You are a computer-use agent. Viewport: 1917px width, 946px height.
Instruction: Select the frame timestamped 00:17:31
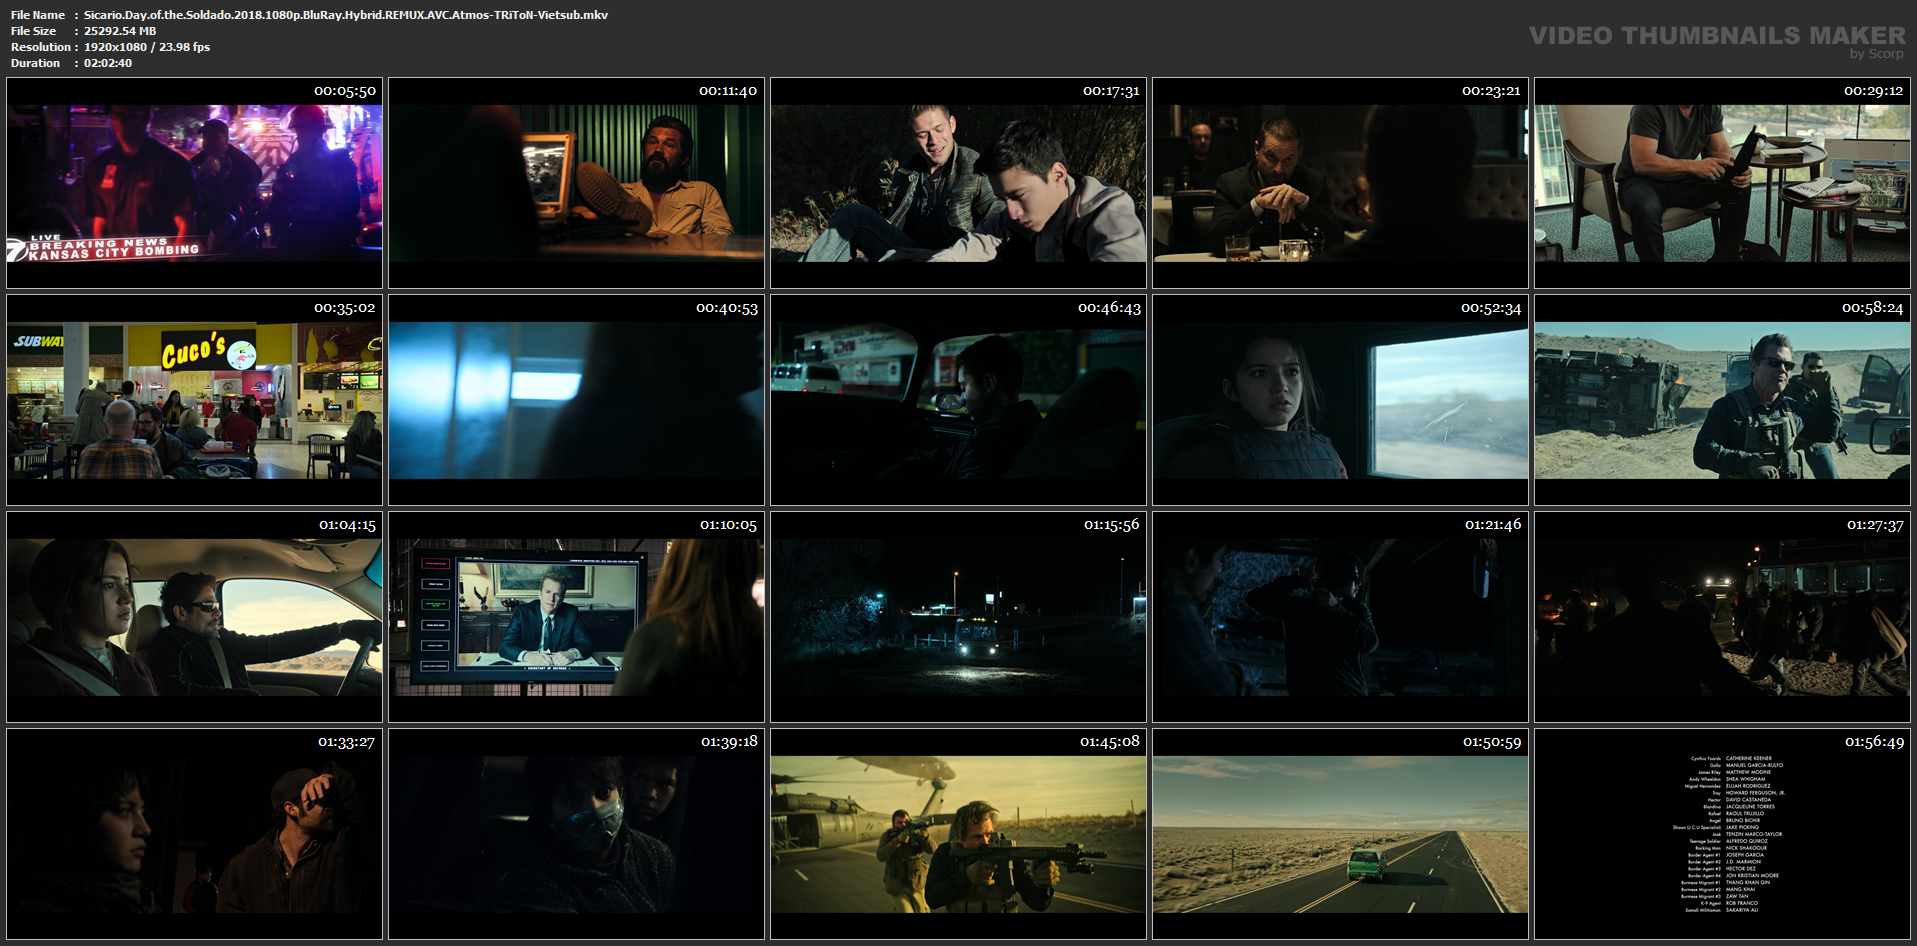coord(958,183)
